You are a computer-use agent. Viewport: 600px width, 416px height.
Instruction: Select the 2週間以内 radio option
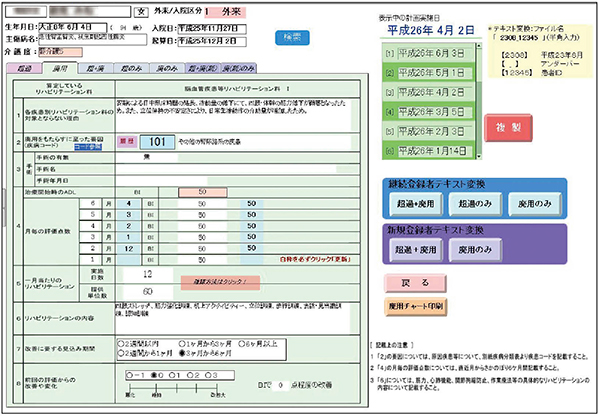(x=119, y=341)
